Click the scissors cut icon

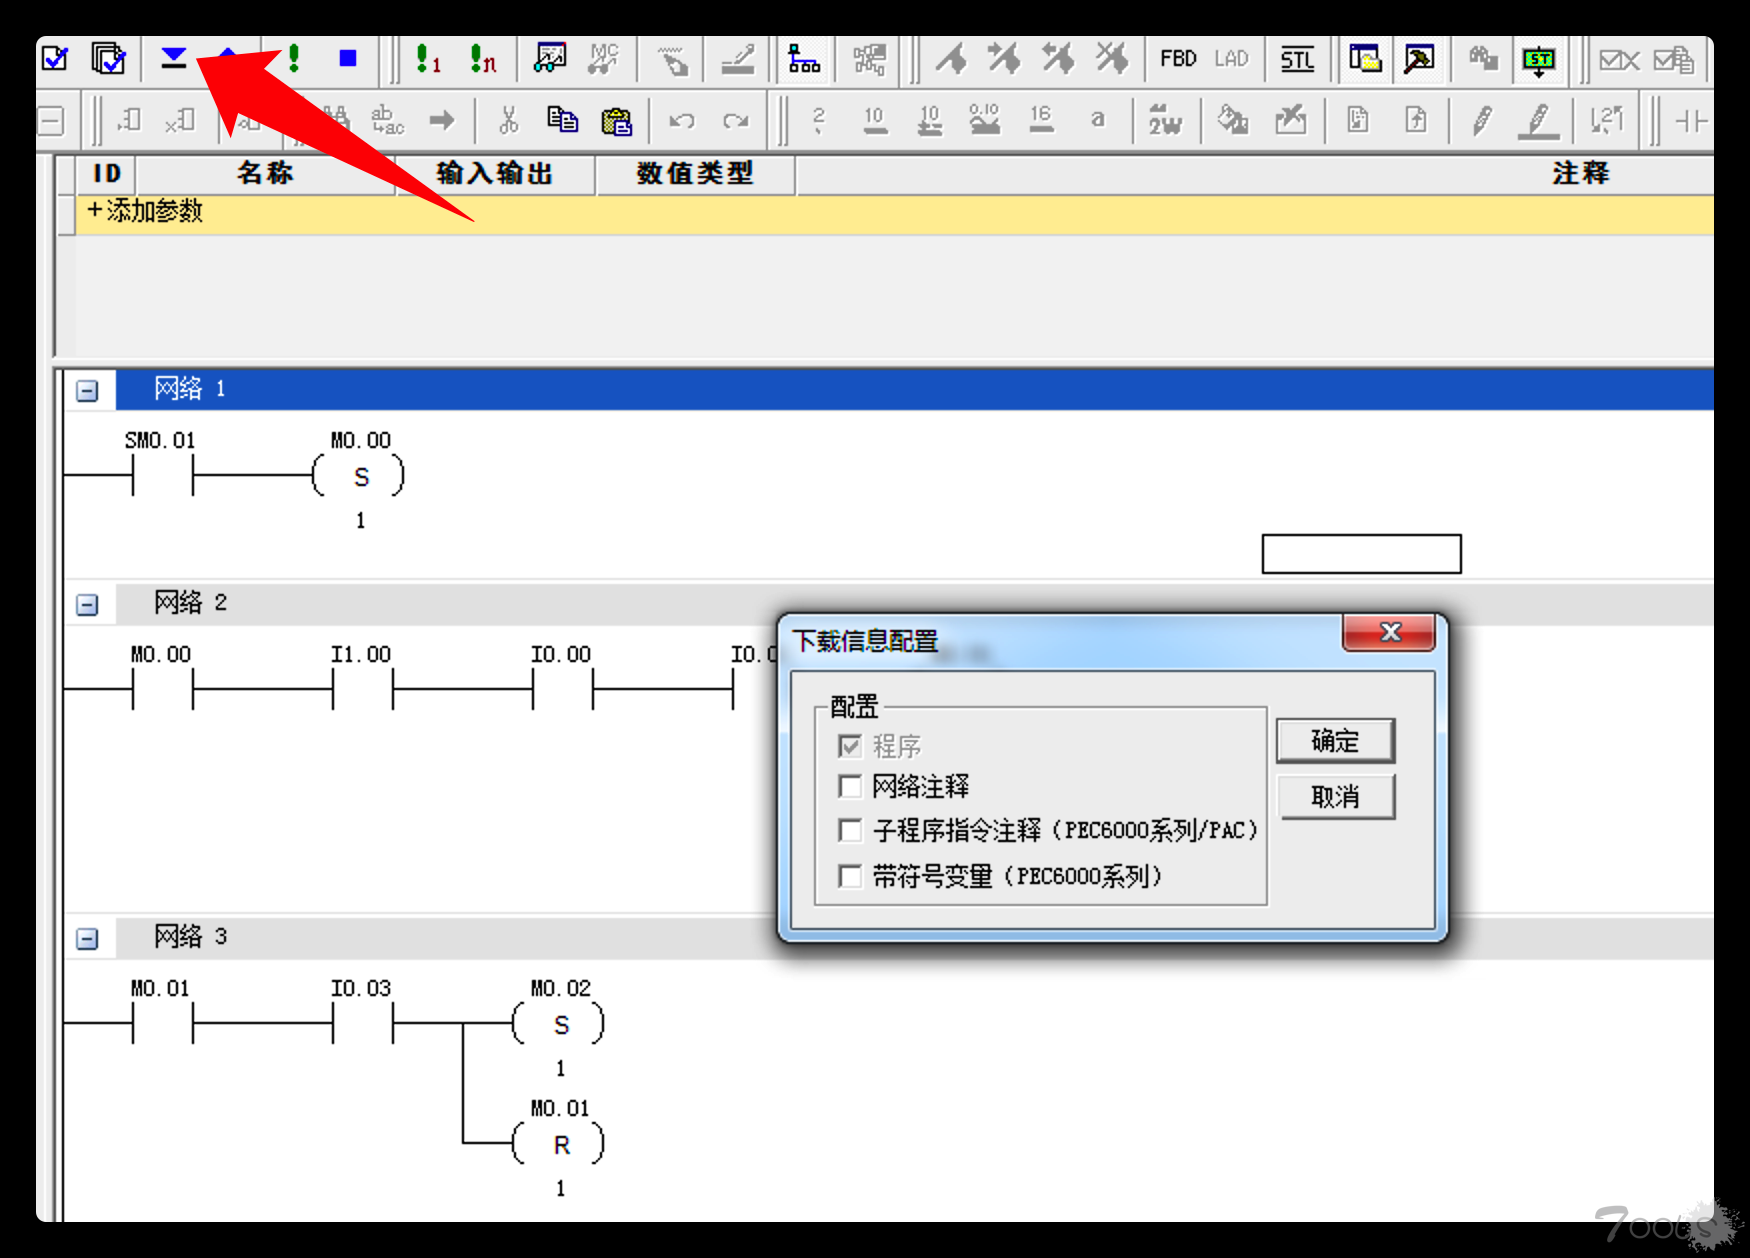tap(509, 120)
